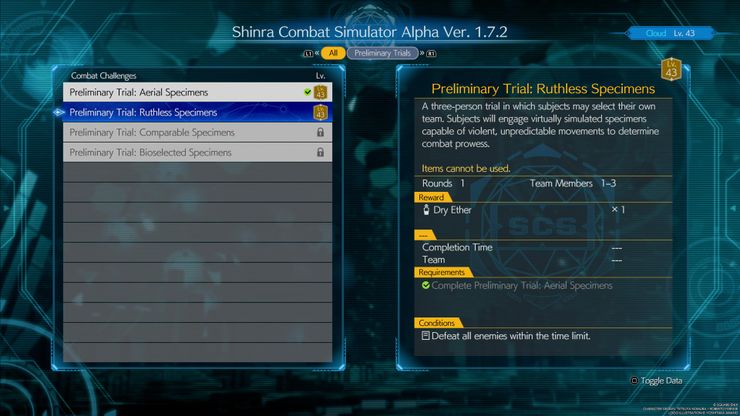Click the green checkmark on Aerial Specimens row

tap(308, 92)
